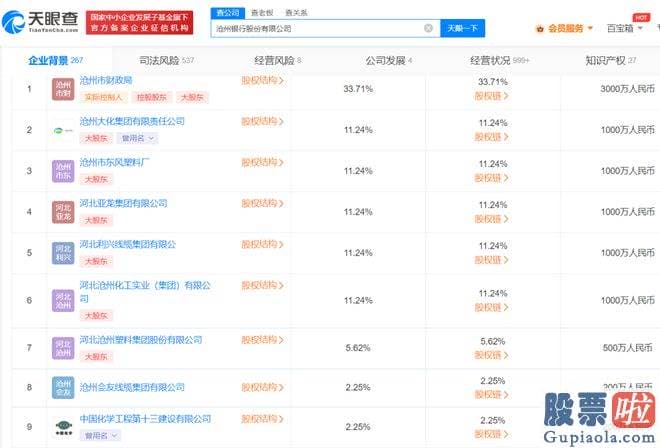The width and height of the screenshot is (660, 448).
Task: Open 股权结构 for 河北利兴线缆集团
Action: coord(262,244)
